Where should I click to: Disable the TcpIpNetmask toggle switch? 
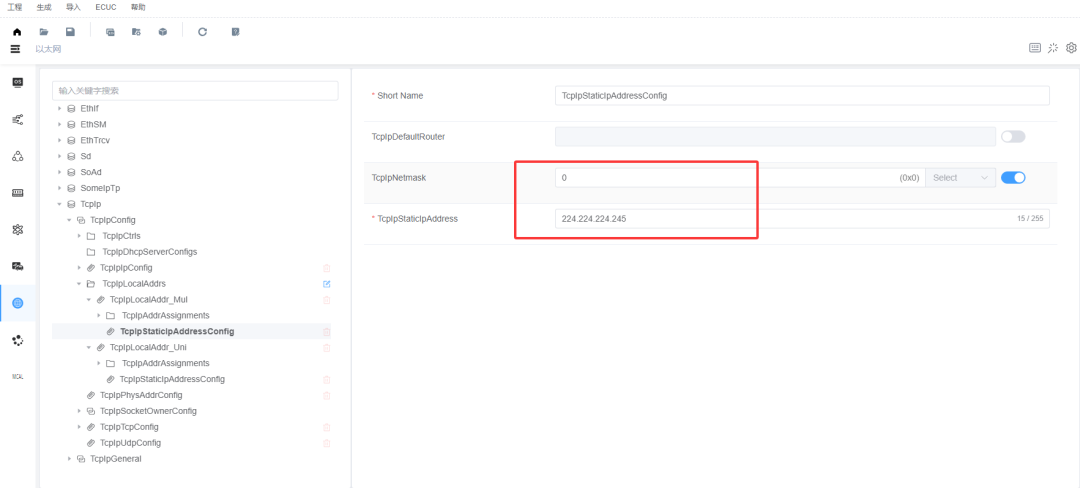coord(1012,178)
